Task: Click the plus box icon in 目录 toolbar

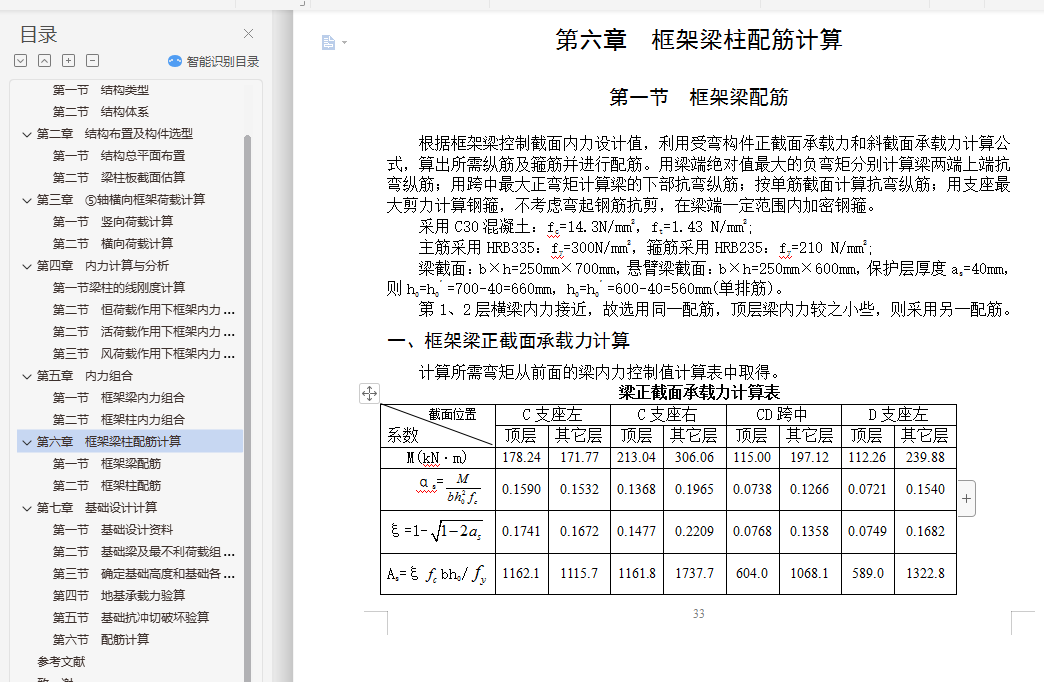Action: pyautogui.click(x=69, y=61)
